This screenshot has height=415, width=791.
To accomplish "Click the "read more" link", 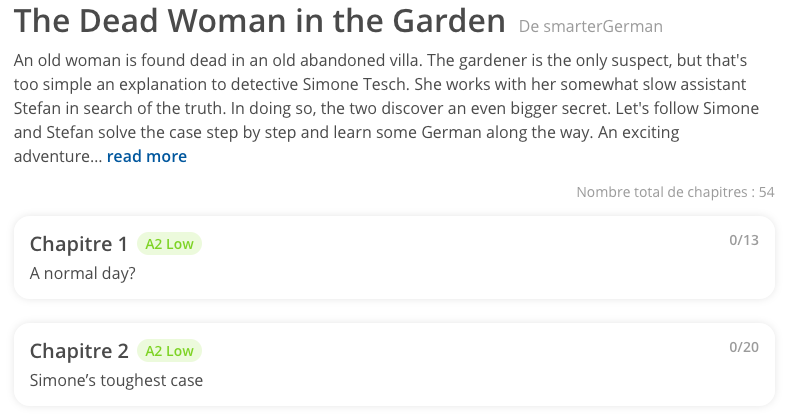I will tap(146, 156).
